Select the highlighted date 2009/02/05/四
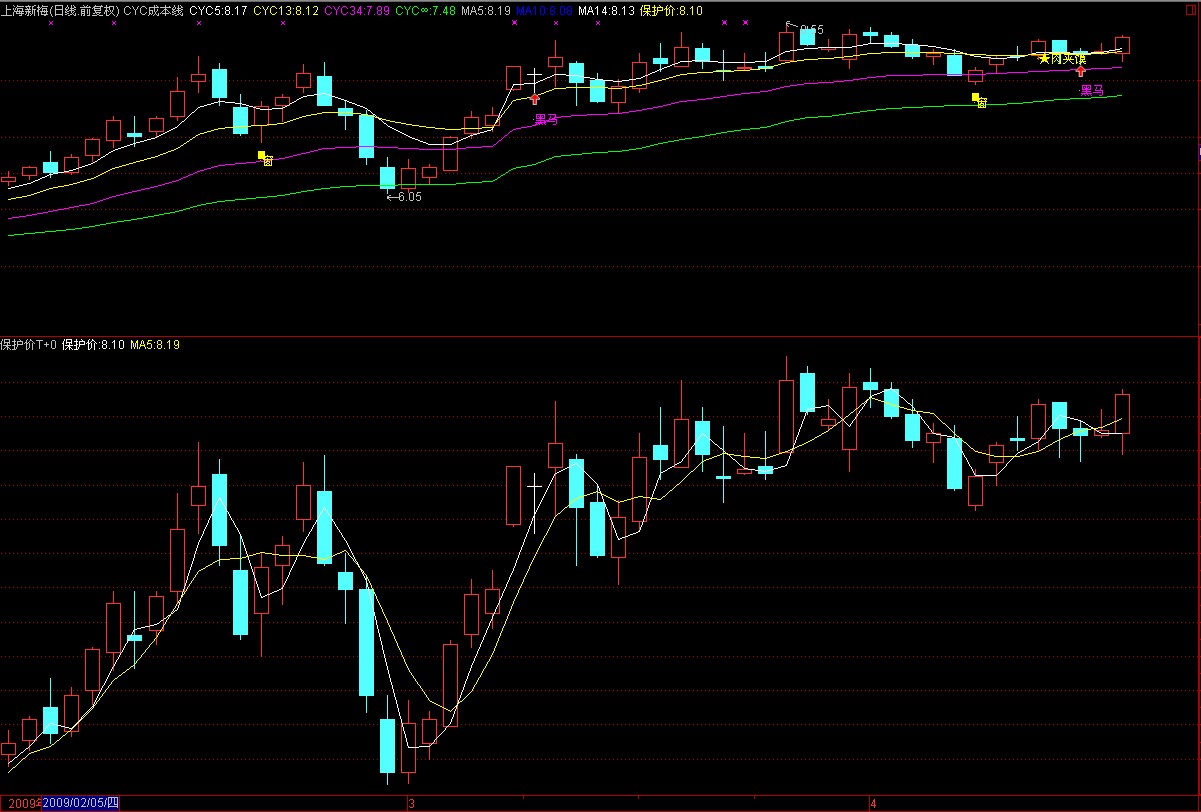The image size is (1201, 812). pos(81,803)
